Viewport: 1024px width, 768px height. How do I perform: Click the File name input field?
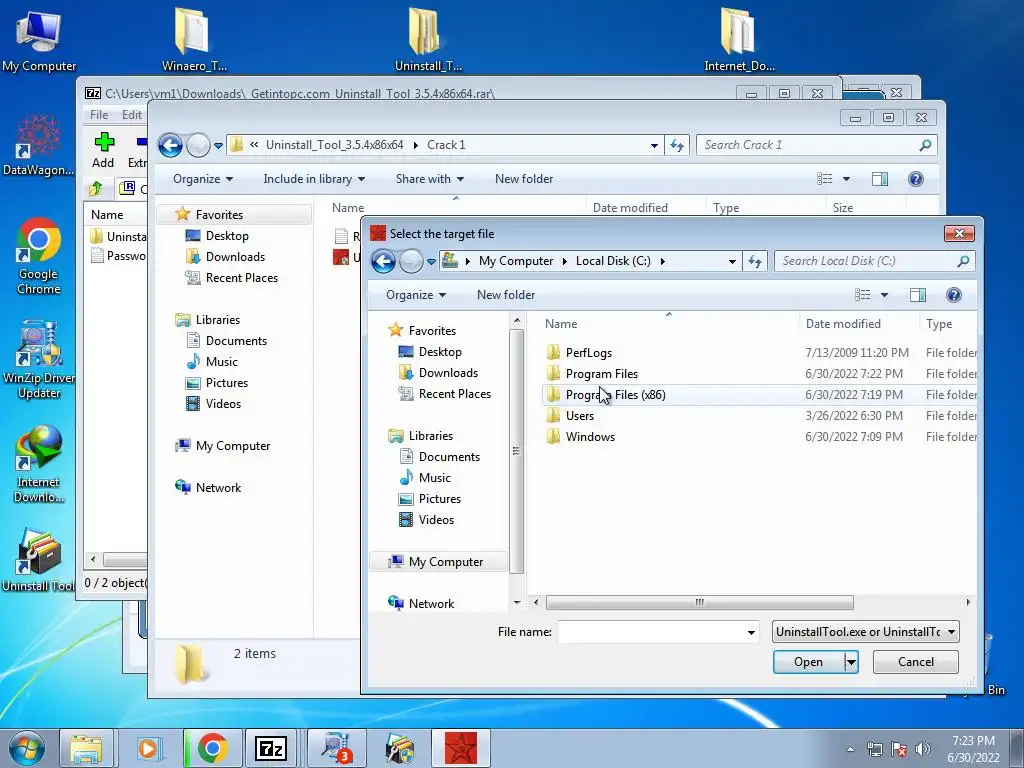click(651, 632)
